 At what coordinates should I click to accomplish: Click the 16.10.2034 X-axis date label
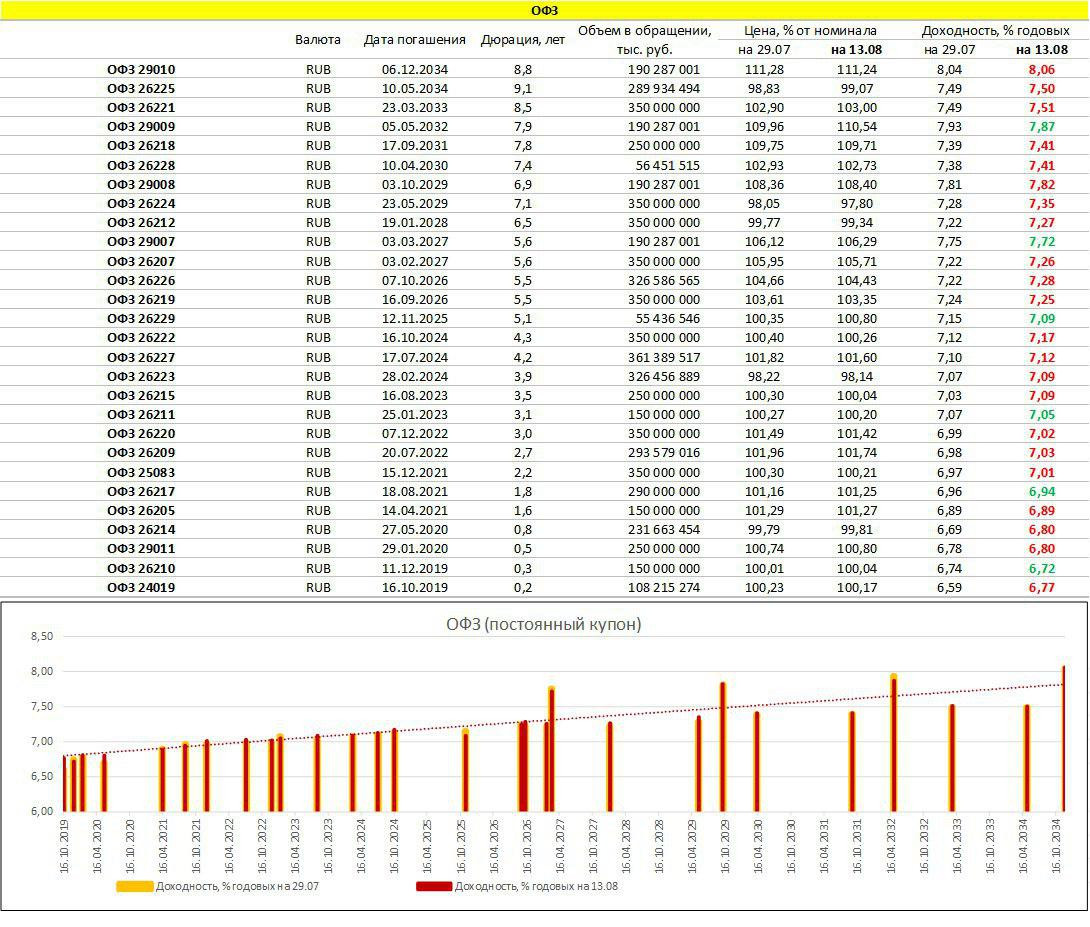[x=1058, y=845]
